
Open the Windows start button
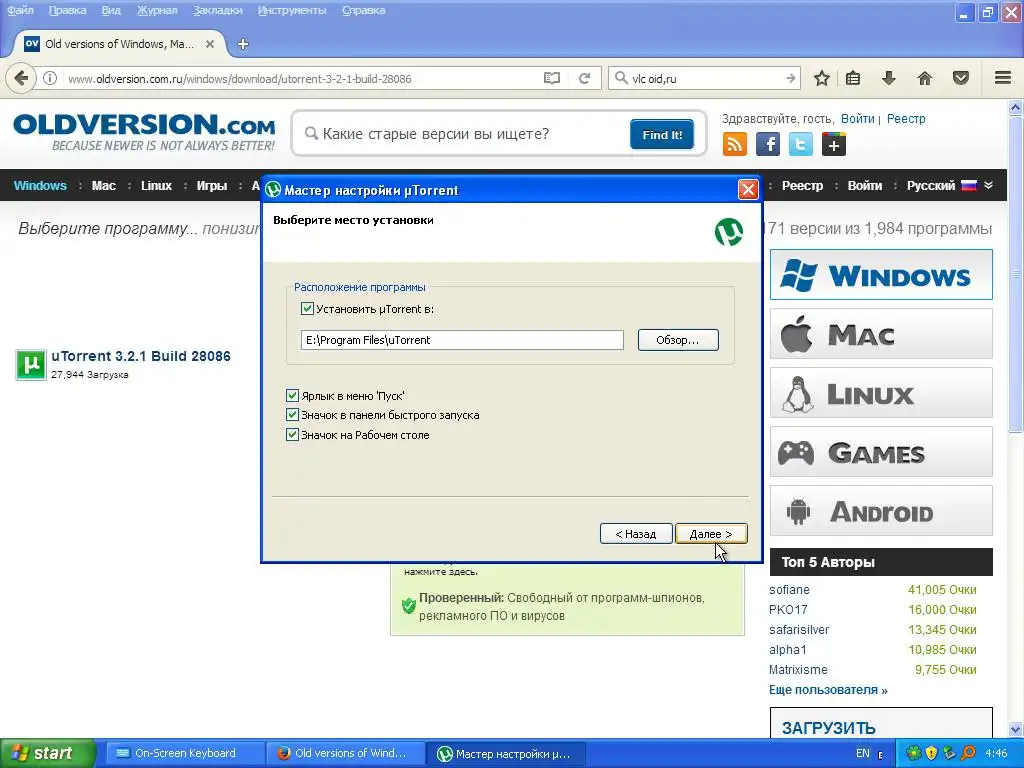tap(47, 753)
